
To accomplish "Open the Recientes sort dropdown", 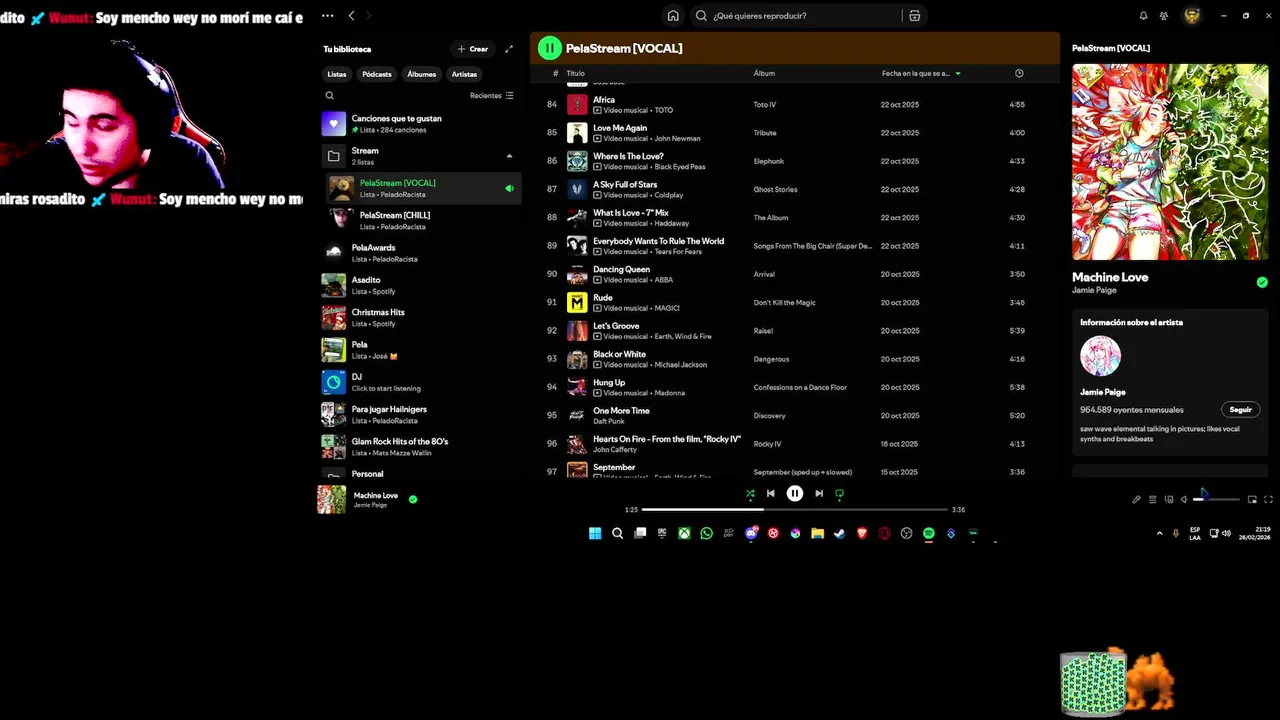I will pos(492,96).
